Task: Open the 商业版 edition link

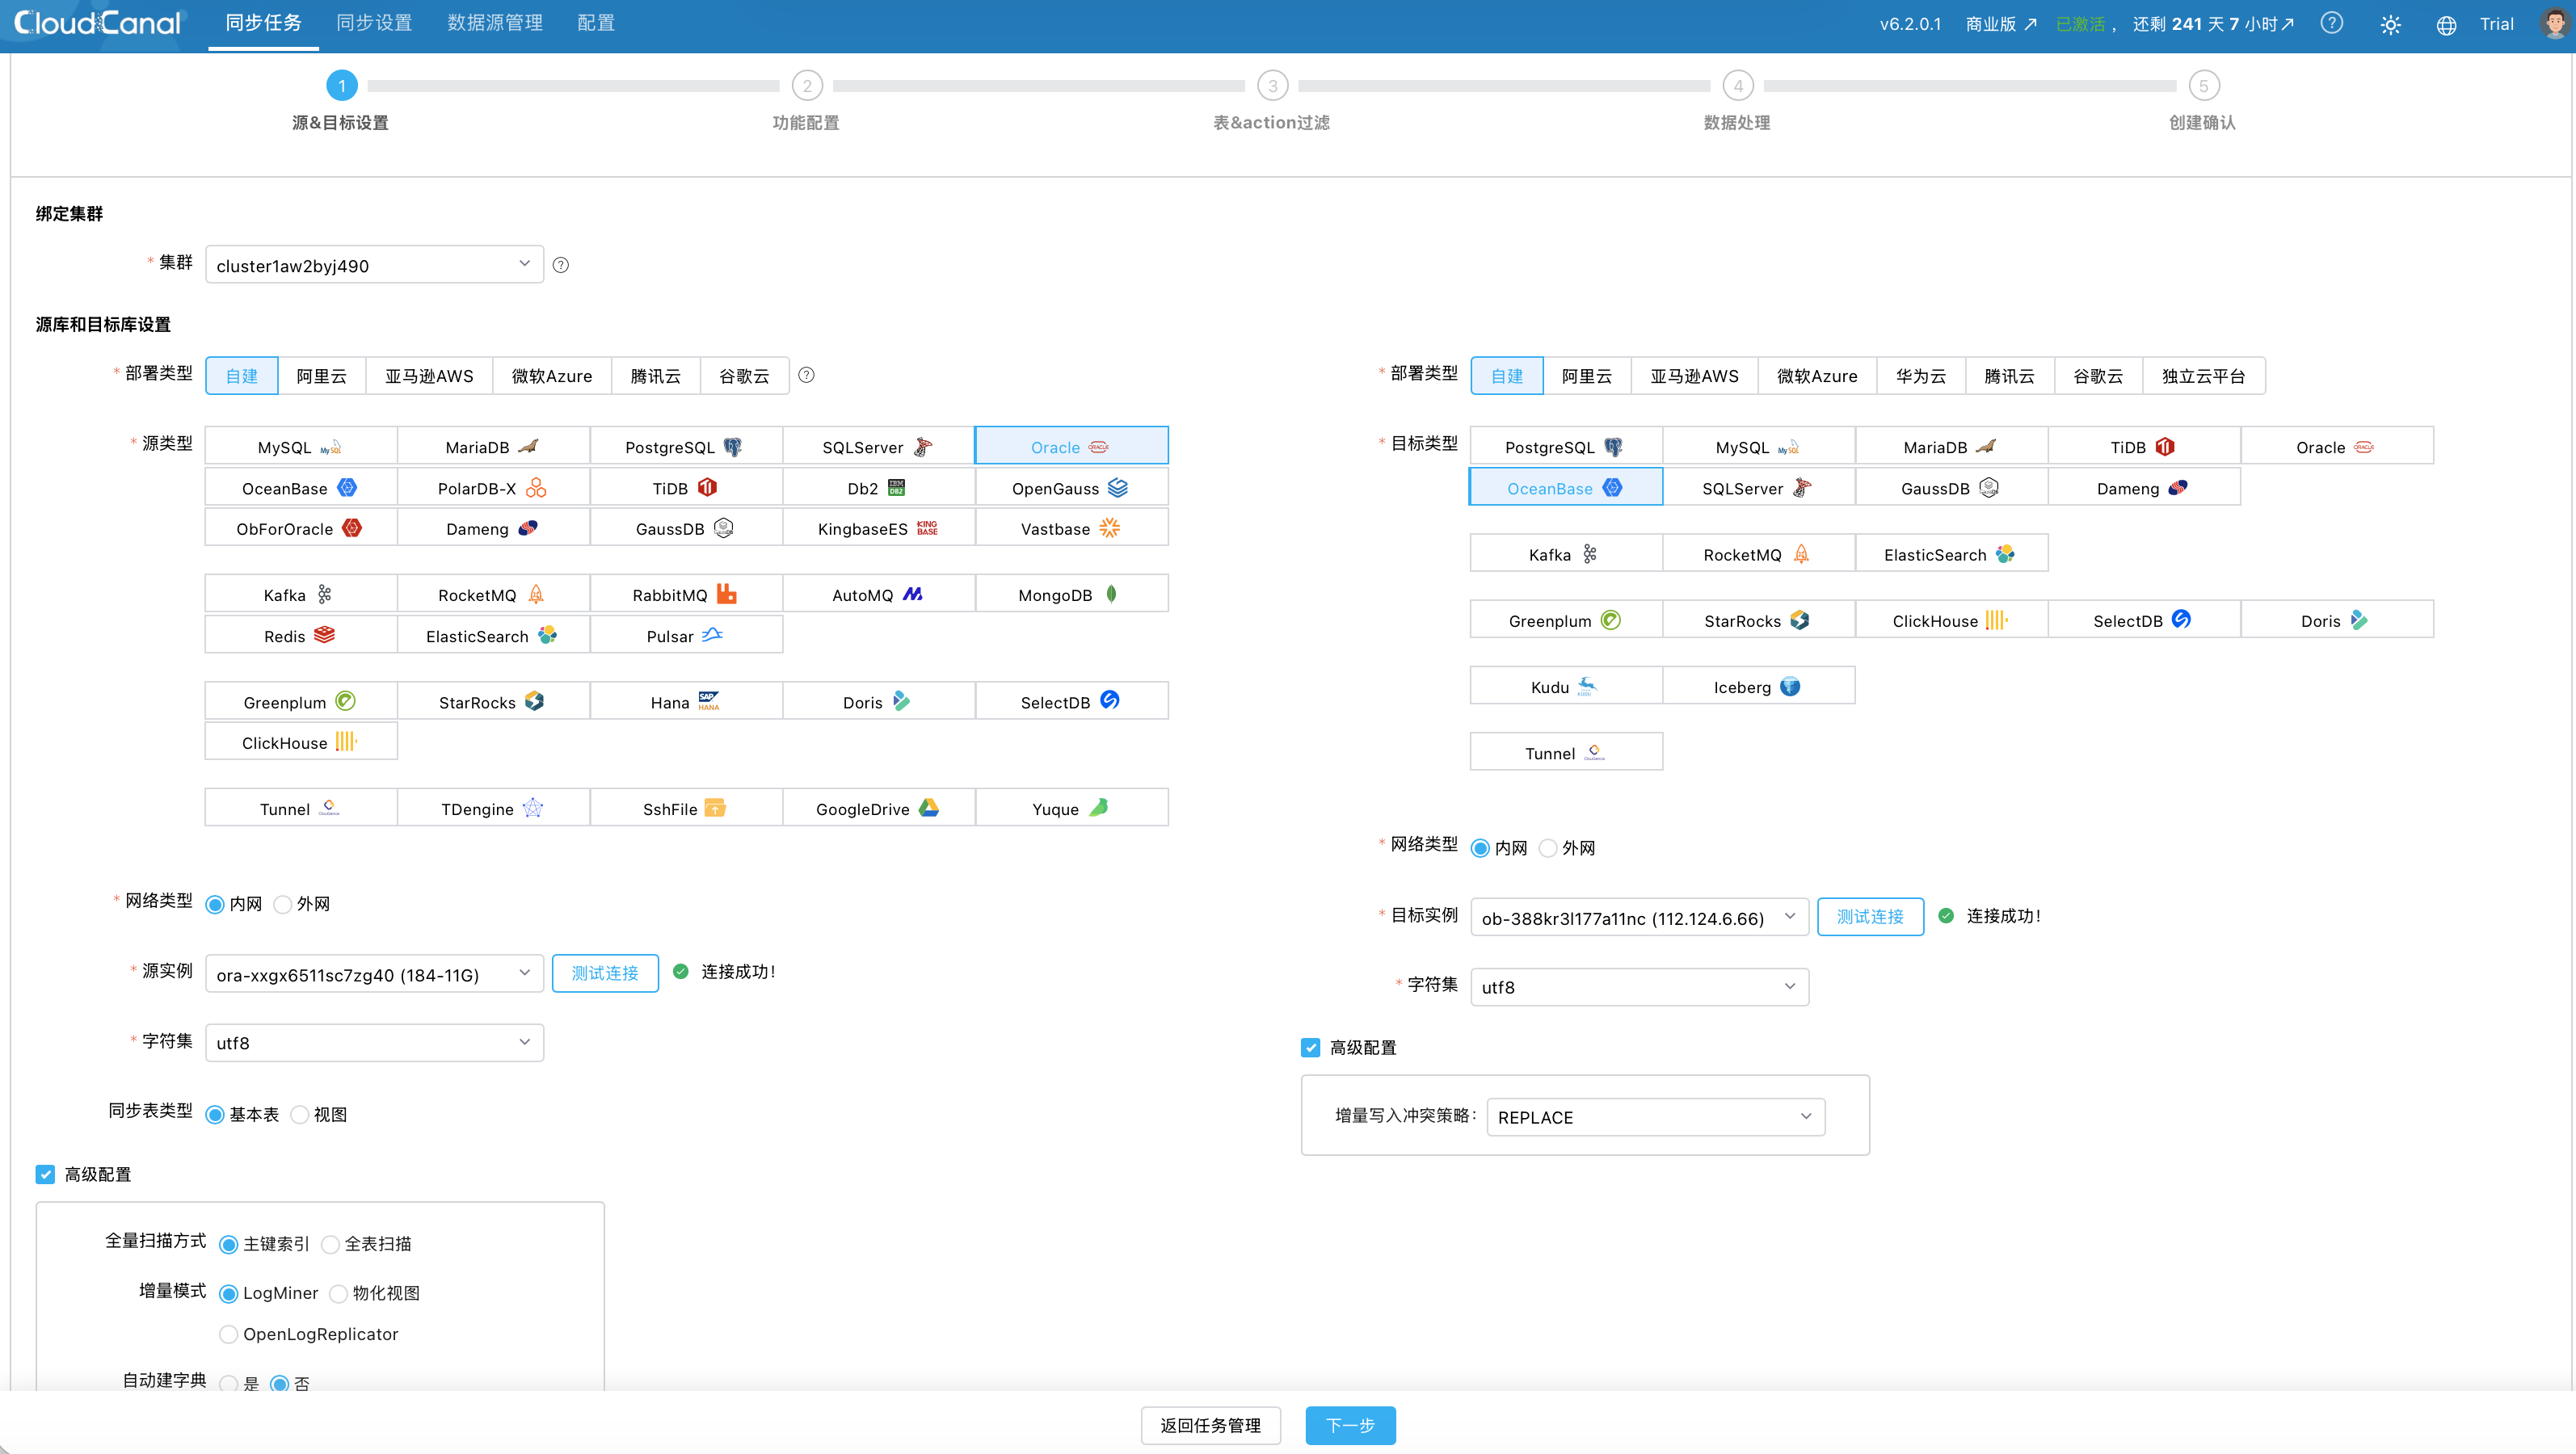Action: pos(2001,24)
